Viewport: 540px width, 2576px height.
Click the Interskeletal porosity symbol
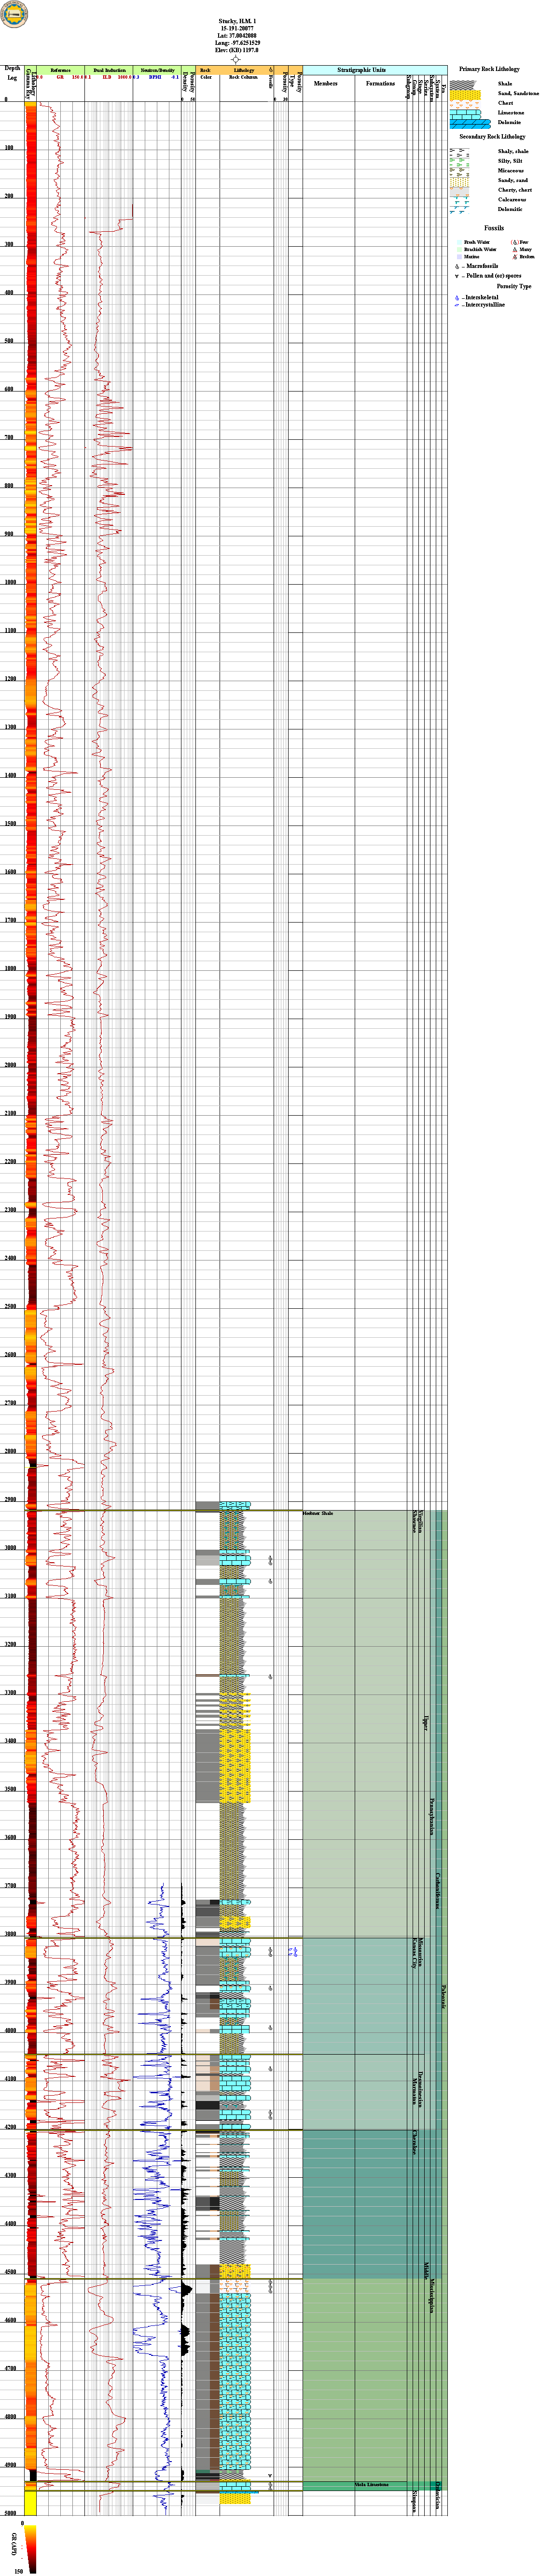pos(457,298)
